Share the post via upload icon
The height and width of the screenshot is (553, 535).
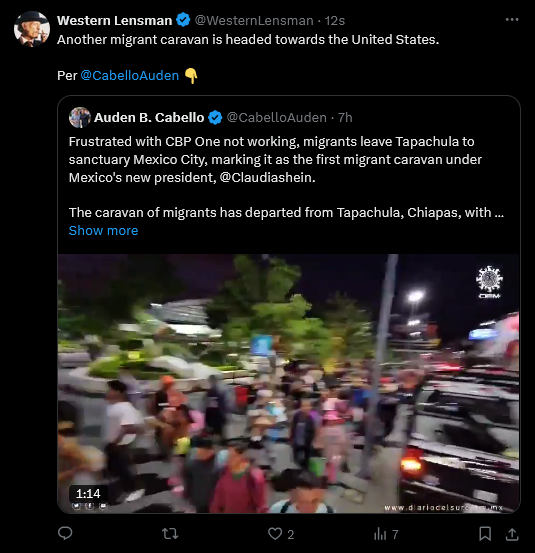[512, 534]
